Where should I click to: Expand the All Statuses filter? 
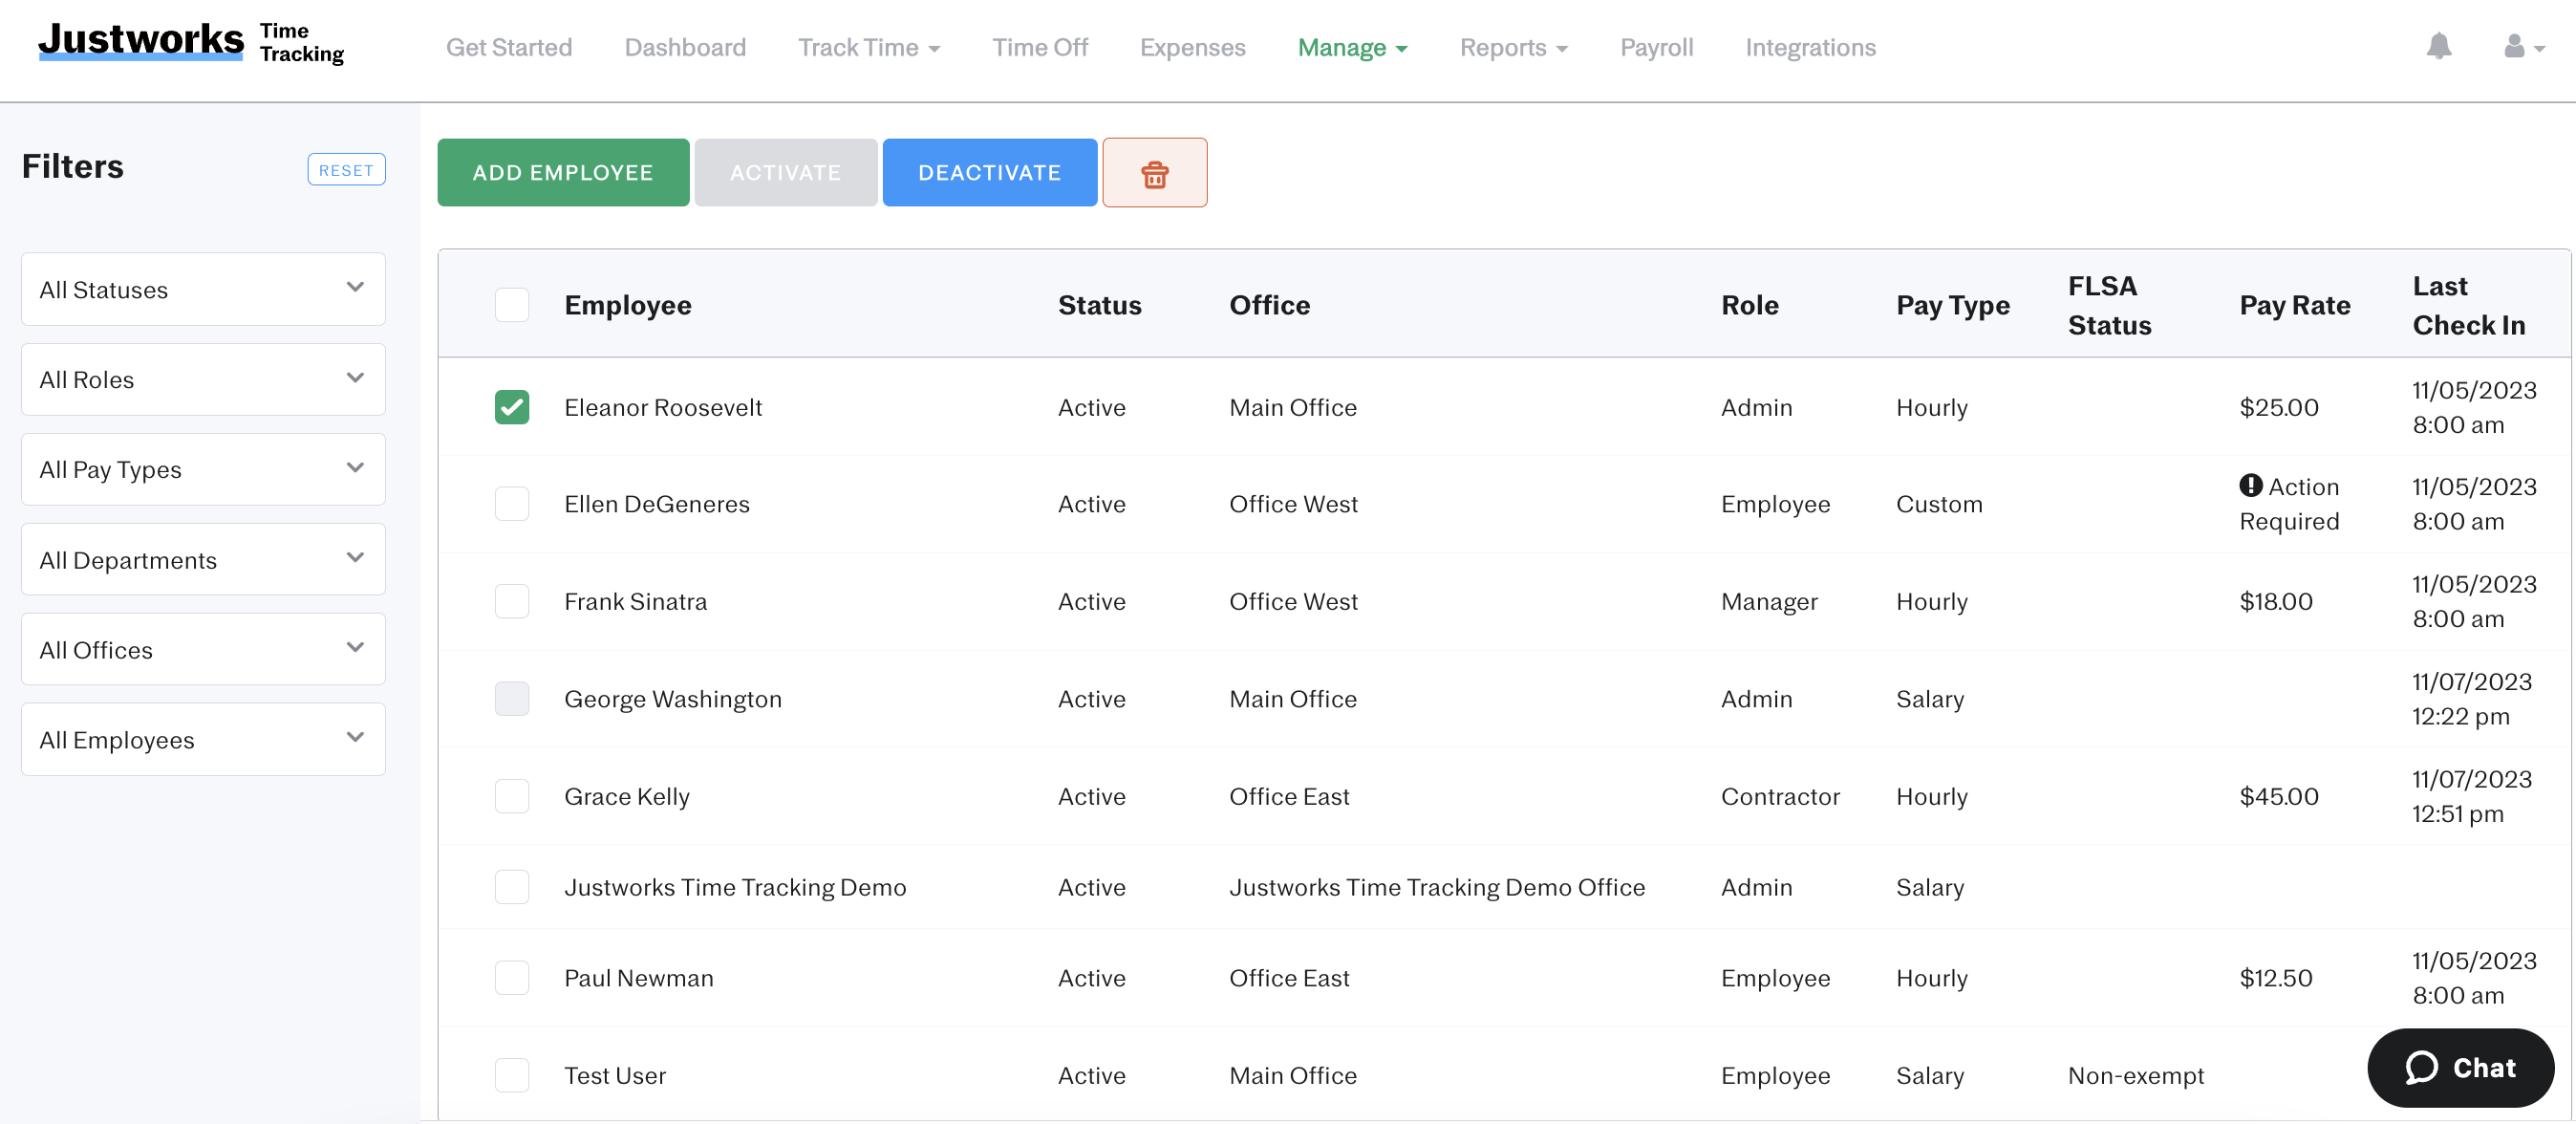(x=202, y=289)
